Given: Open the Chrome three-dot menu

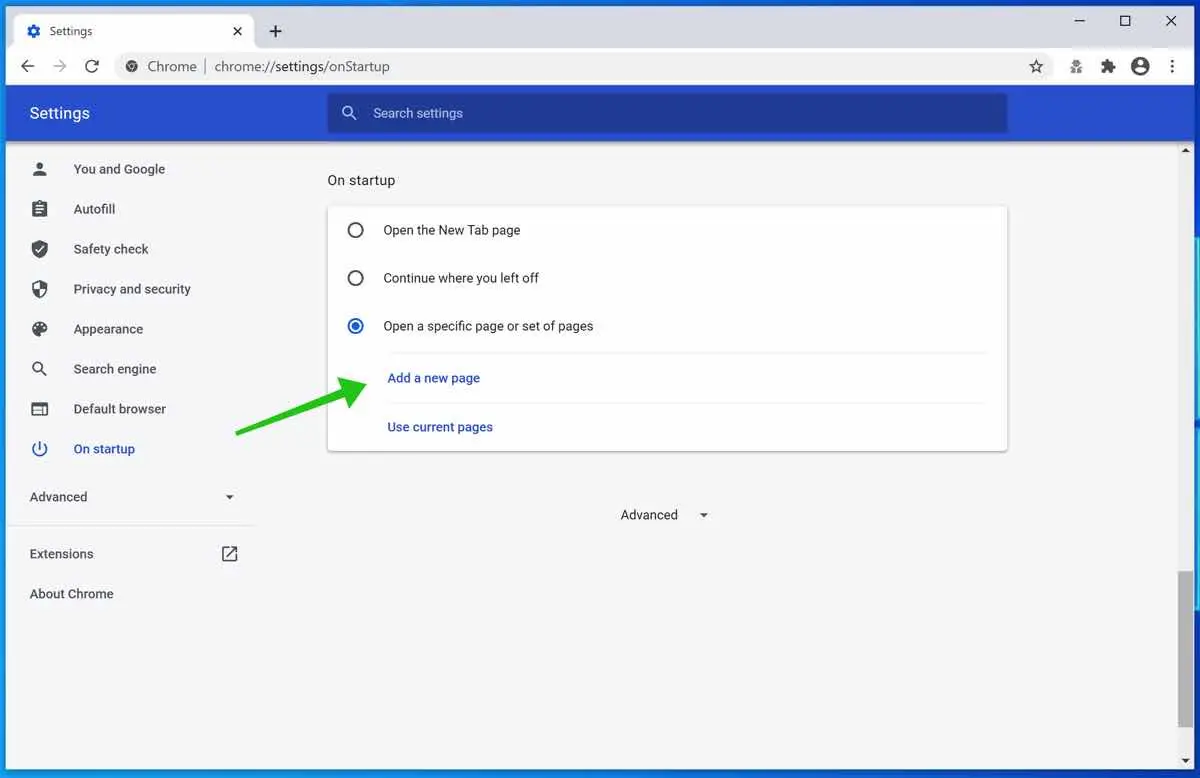Looking at the screenshot, I should [x=1172, y=66].
